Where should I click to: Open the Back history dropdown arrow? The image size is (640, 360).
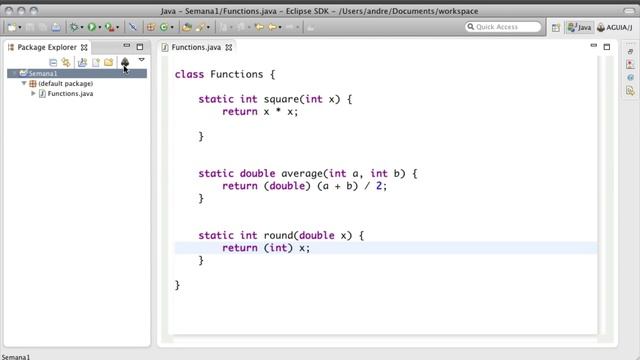280,27
